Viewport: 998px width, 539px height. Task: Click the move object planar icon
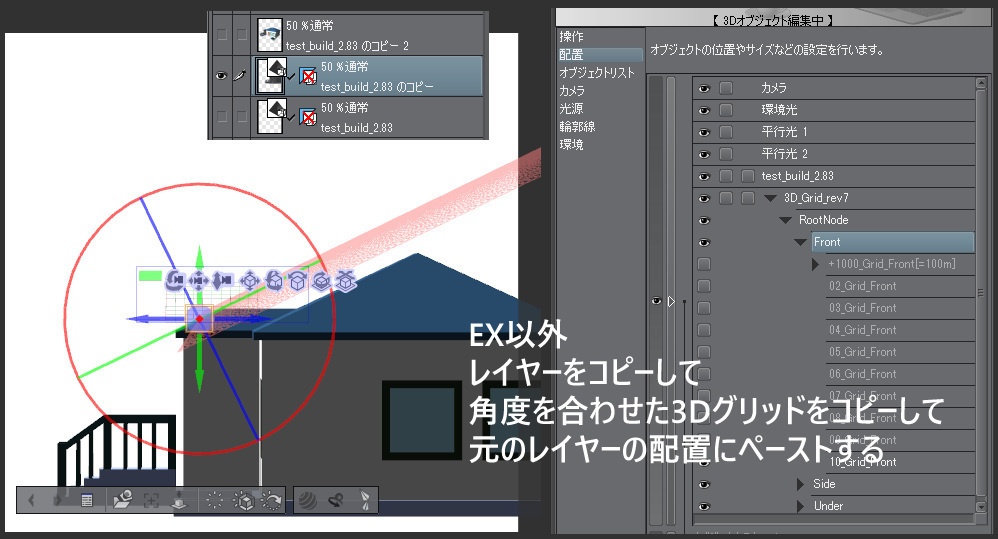250,280
